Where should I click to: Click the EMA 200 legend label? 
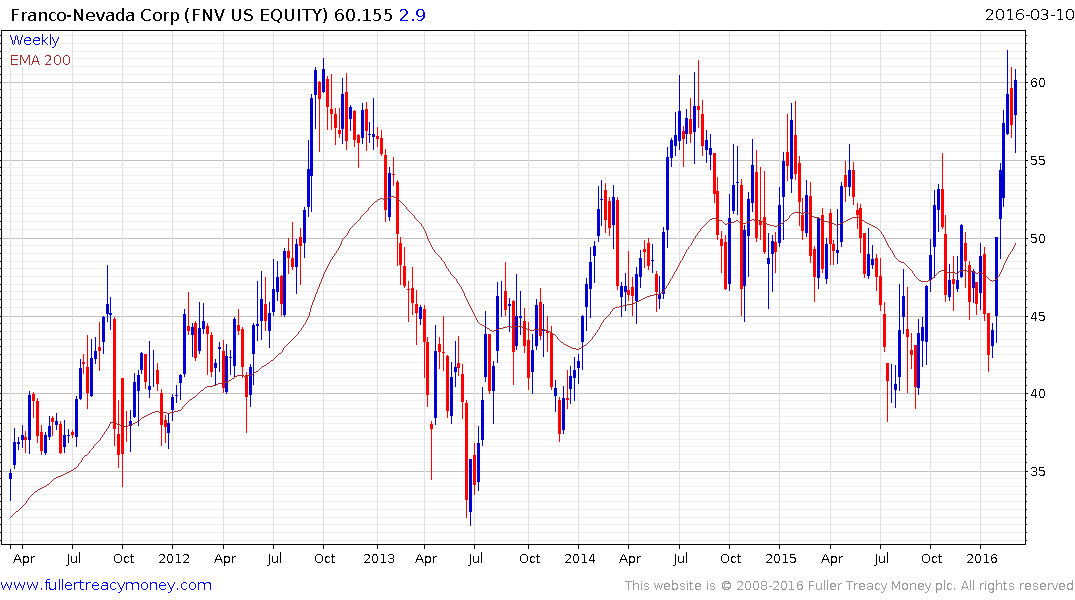pos(40,60)
